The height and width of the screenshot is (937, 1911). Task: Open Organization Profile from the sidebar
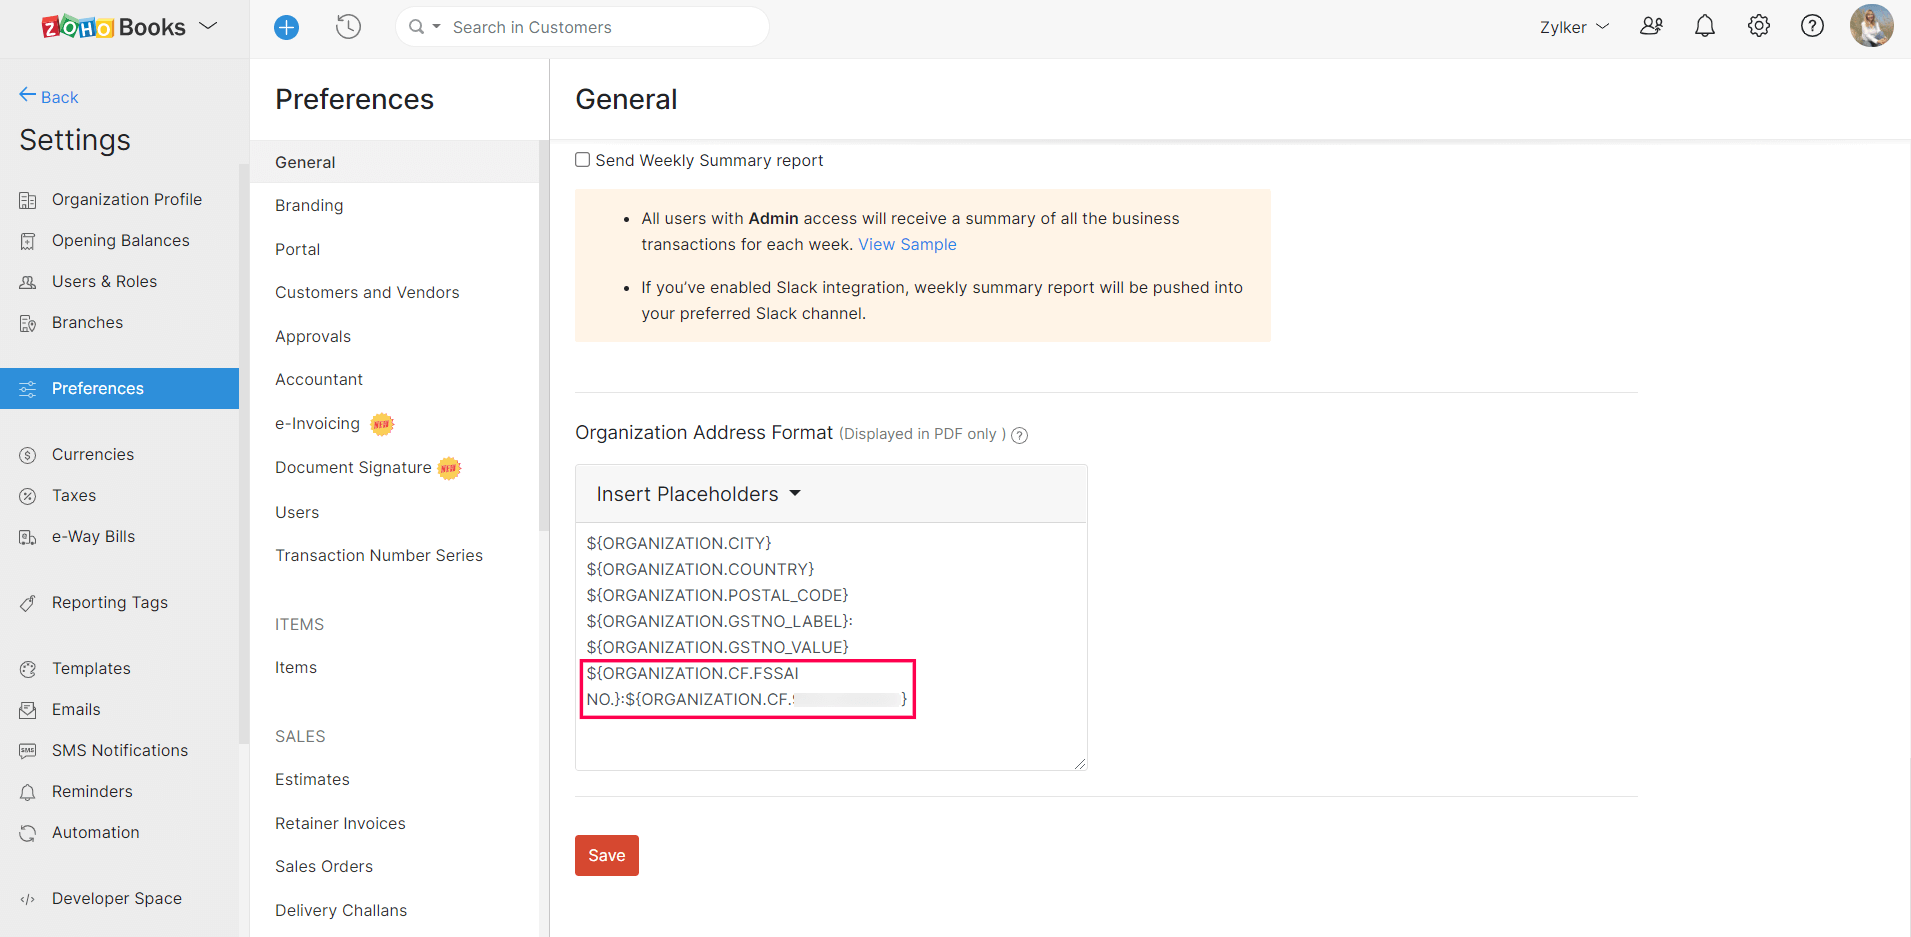click(126, 199)
